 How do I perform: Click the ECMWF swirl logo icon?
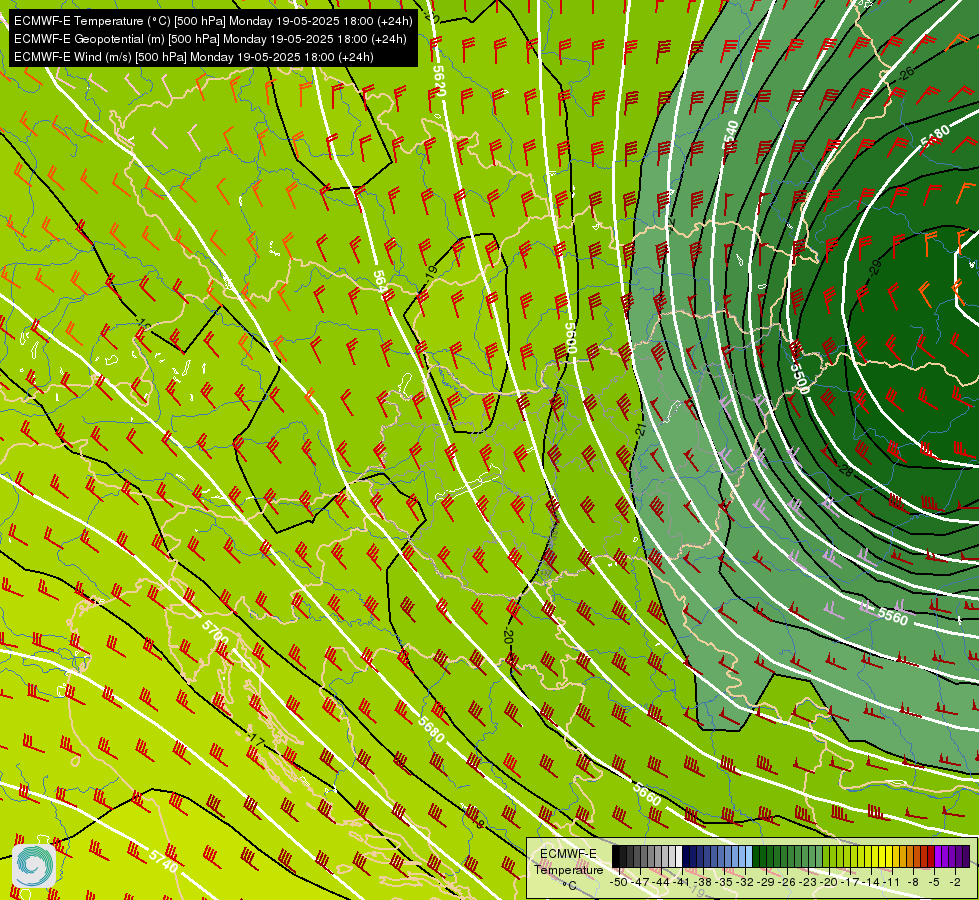34,866
